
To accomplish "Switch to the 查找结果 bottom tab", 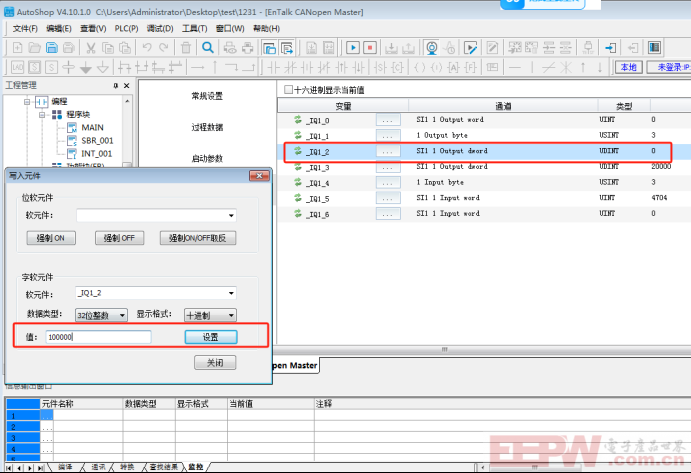I will pos(163,467).
